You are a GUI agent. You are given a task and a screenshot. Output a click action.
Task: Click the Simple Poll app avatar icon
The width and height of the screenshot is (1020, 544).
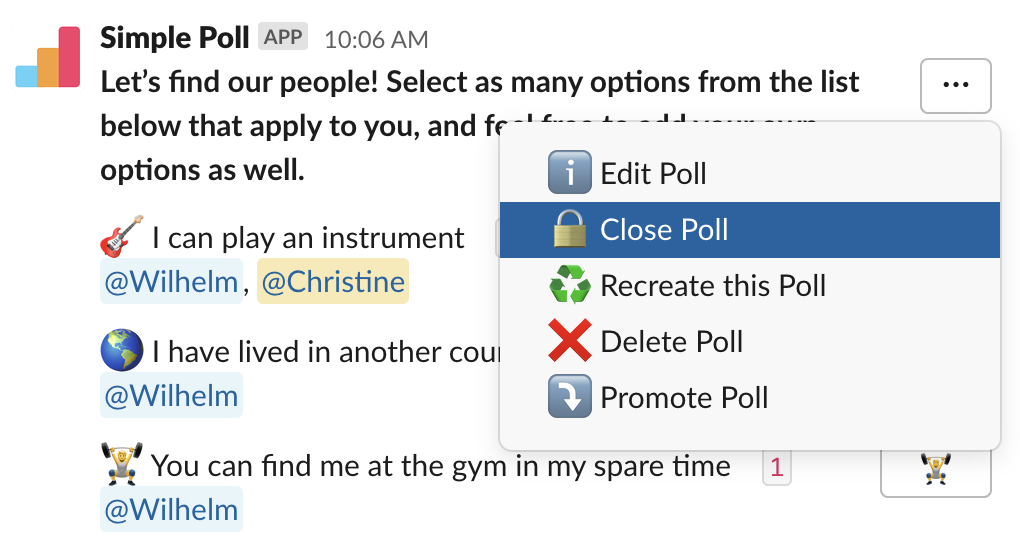pyautogui.click(x=48, y=59)
